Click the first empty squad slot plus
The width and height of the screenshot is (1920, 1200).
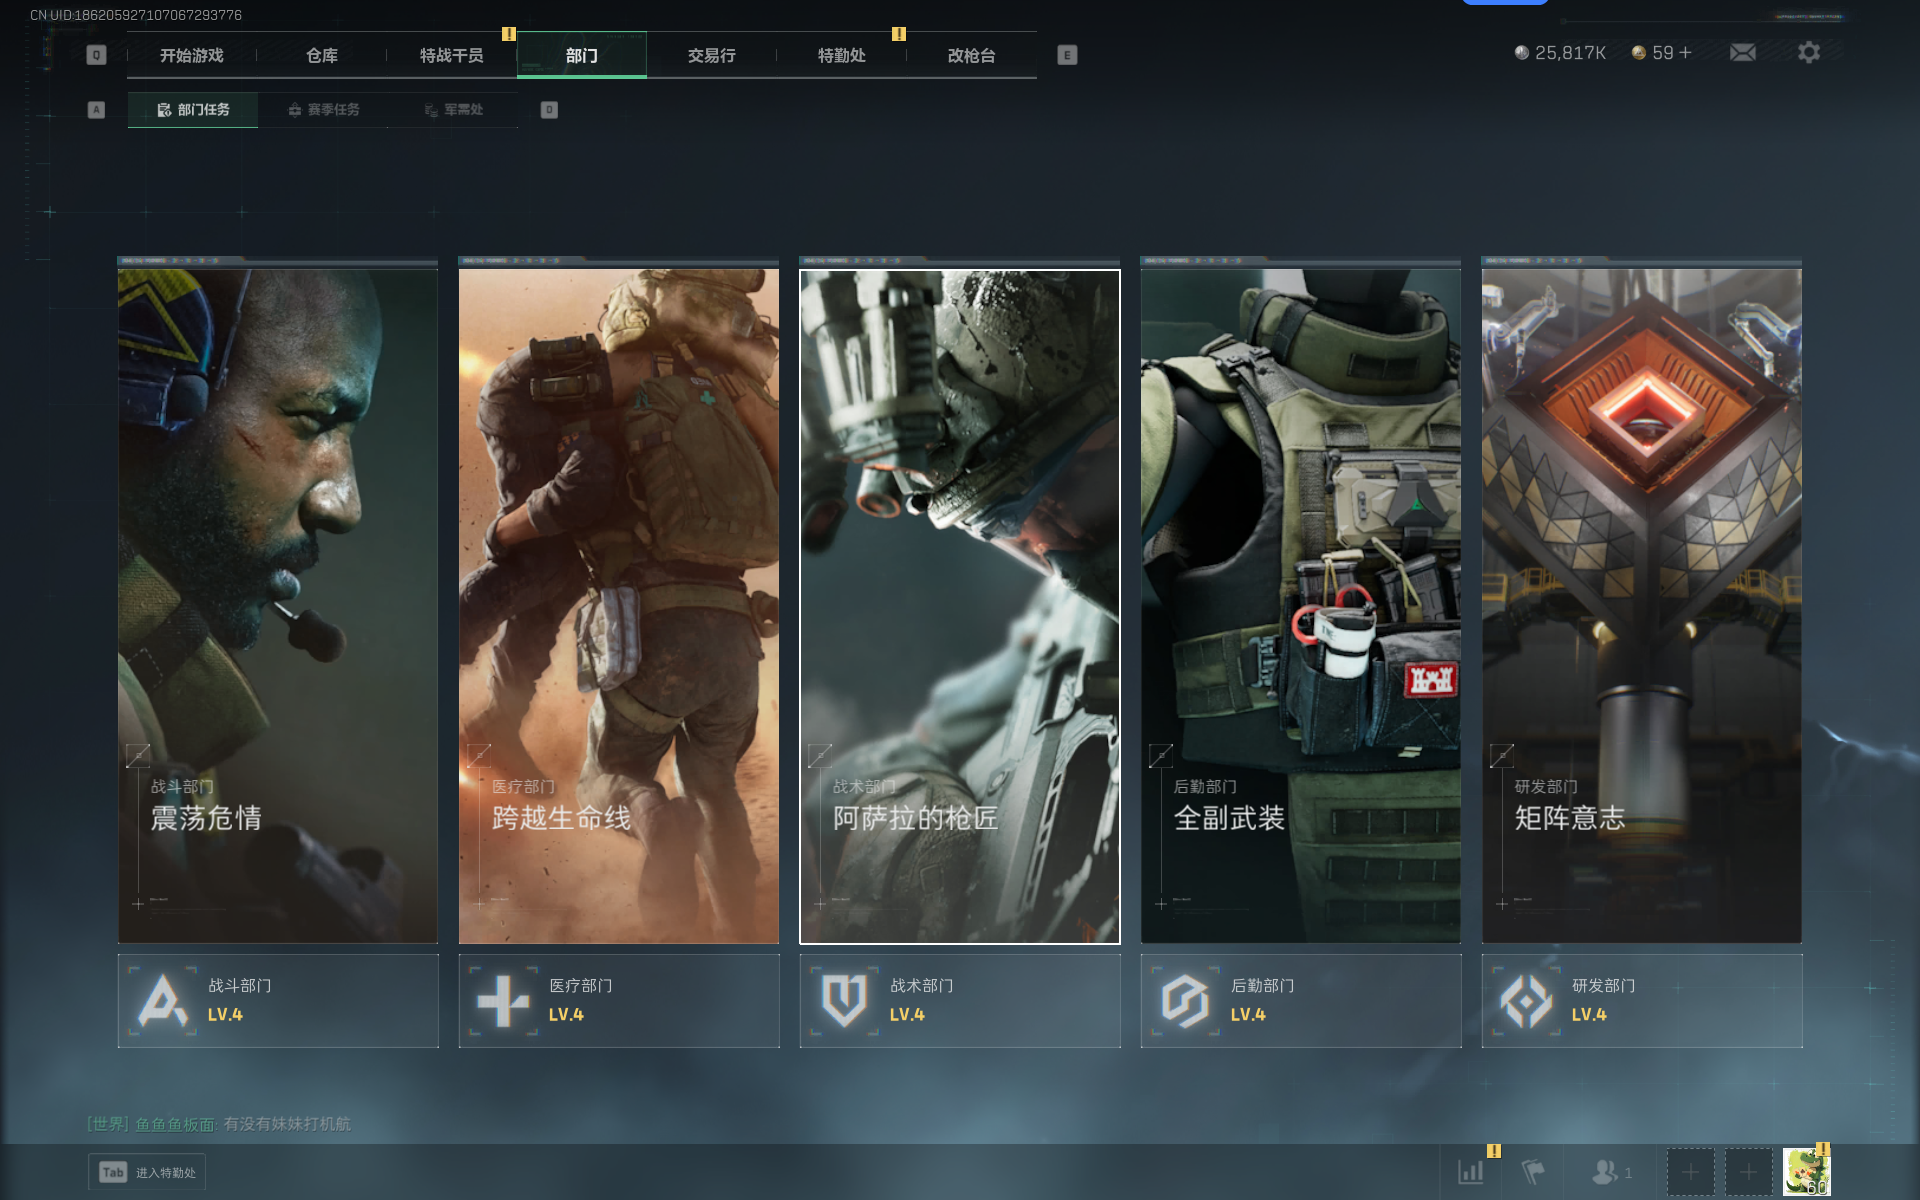(x=1690, y=1171)
